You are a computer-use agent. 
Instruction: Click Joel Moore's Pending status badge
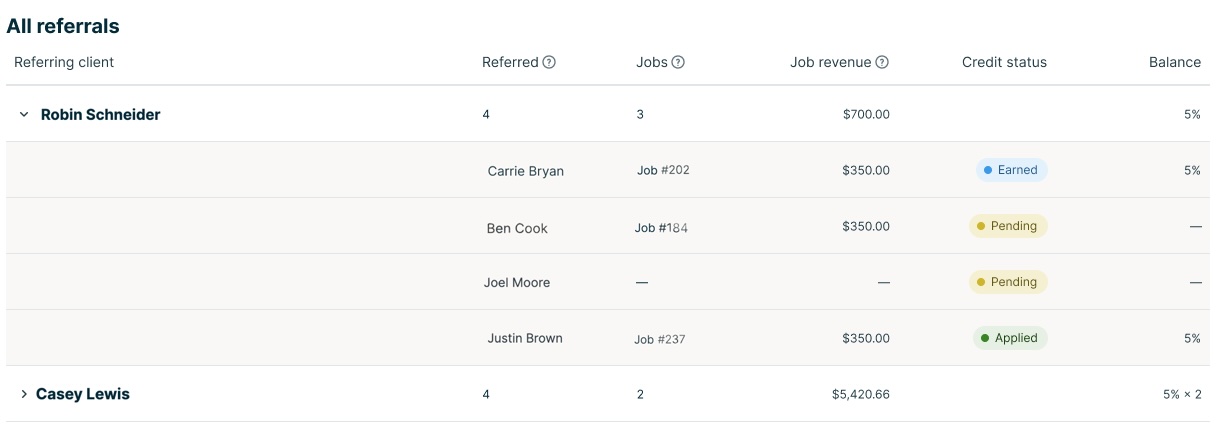(1007, 282)
